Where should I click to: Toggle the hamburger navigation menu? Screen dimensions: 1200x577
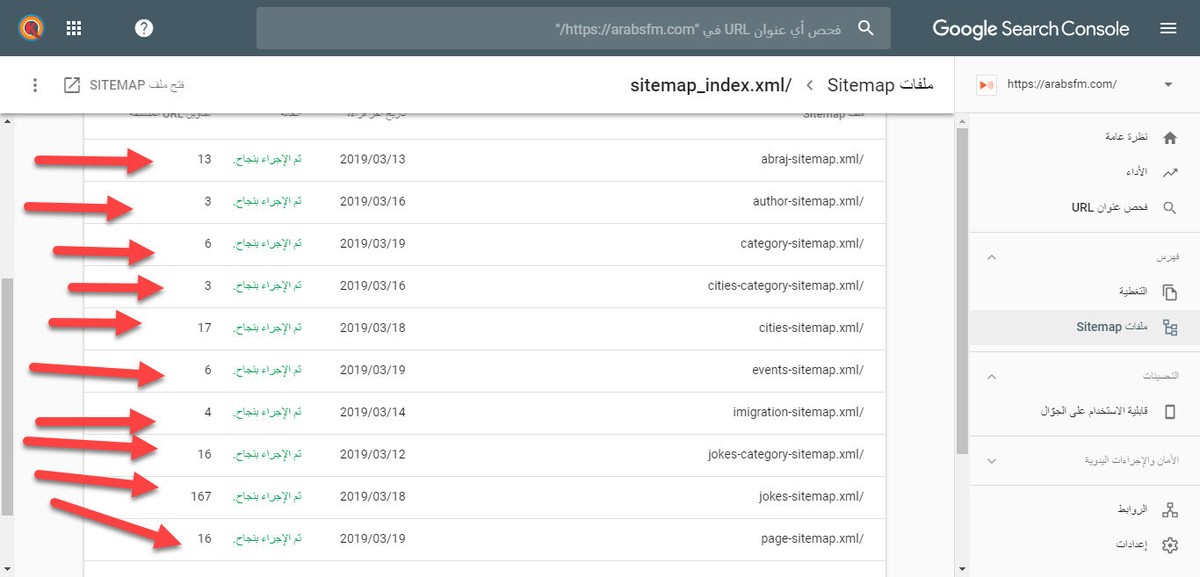1168,29
